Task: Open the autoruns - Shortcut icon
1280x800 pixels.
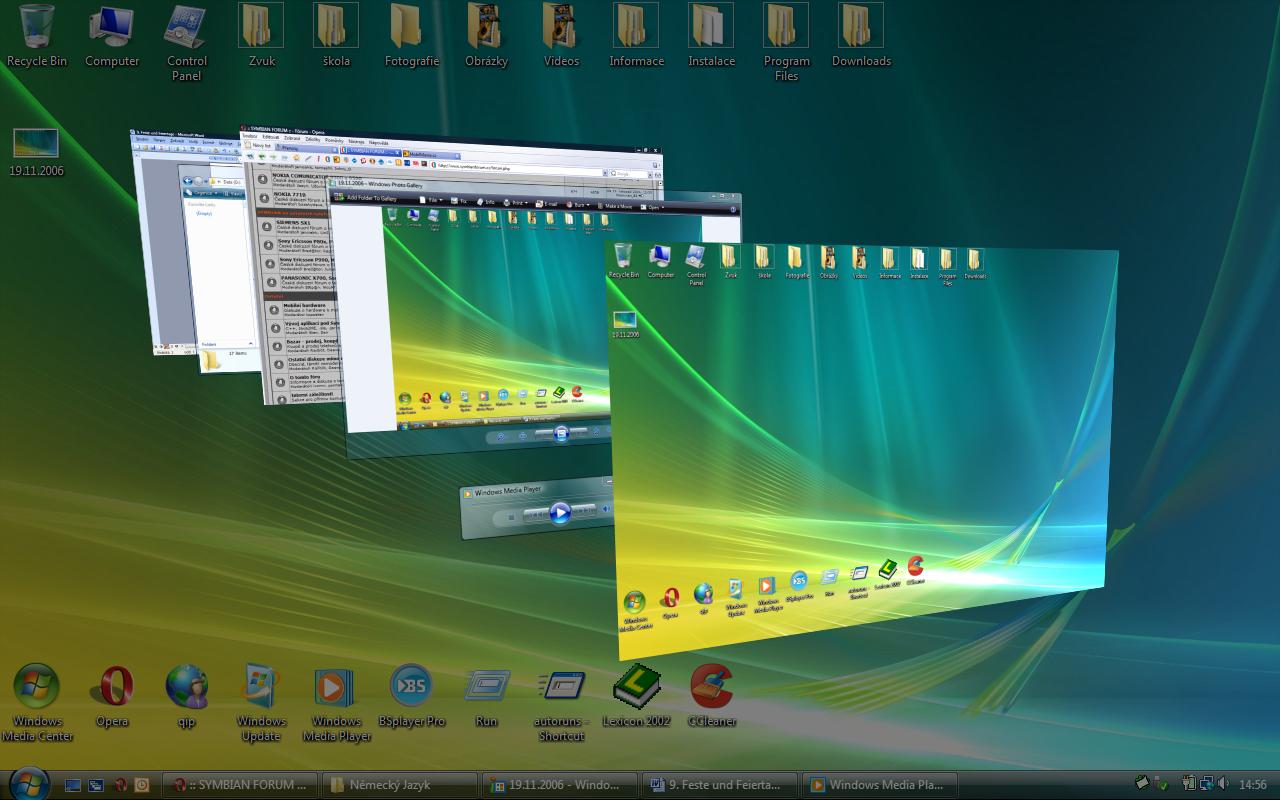Action: point(561,703)
